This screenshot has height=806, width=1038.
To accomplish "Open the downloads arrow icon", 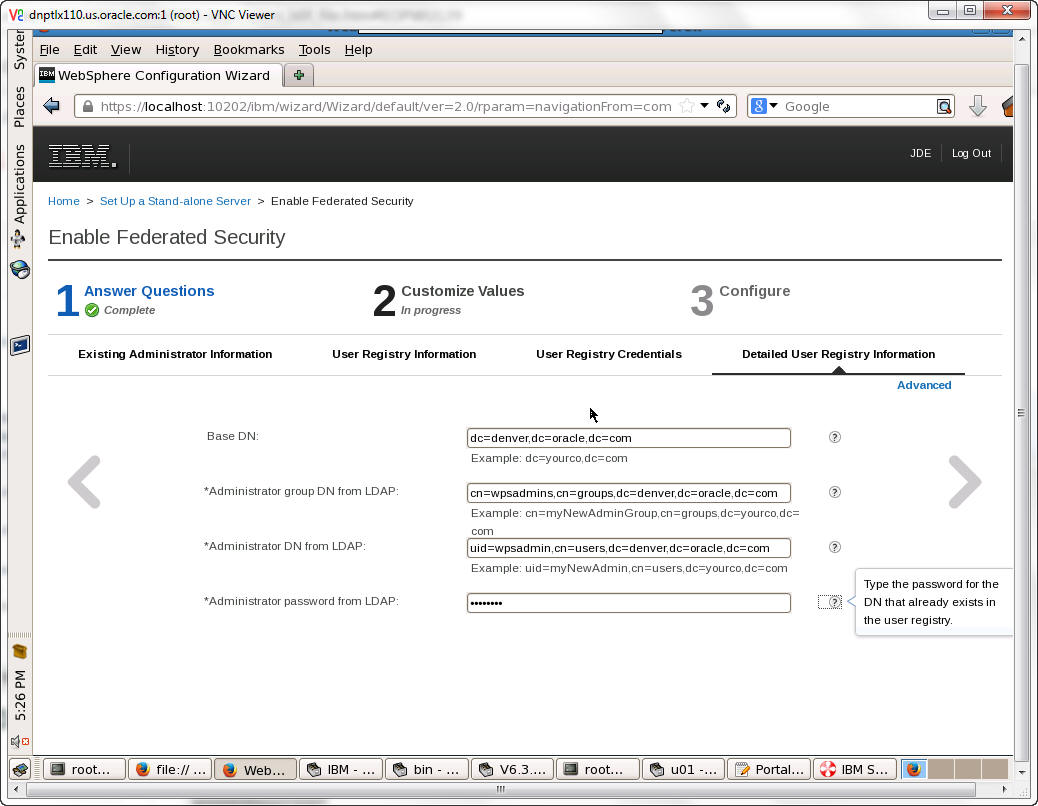I will 978,106.
